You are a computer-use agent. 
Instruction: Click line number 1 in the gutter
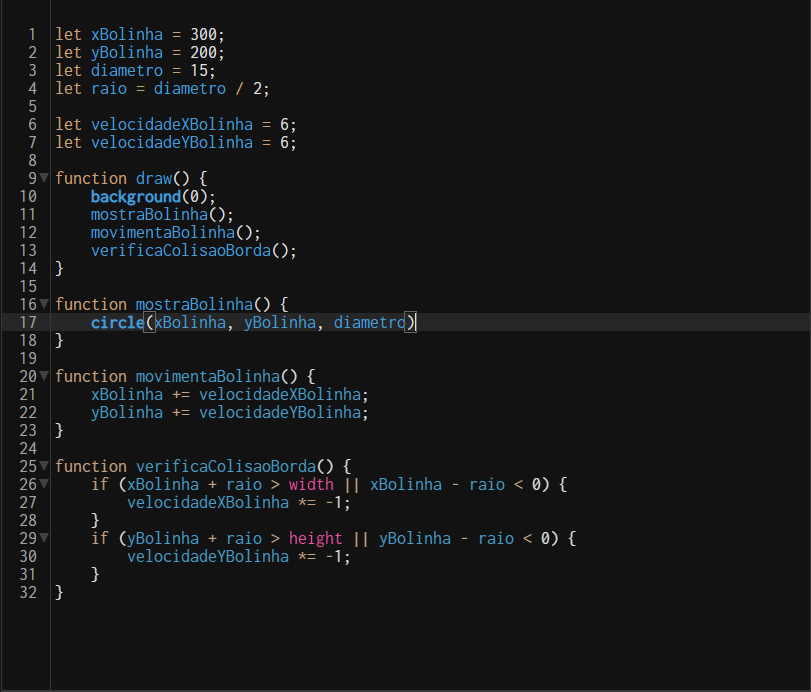(x=32, y=35)
